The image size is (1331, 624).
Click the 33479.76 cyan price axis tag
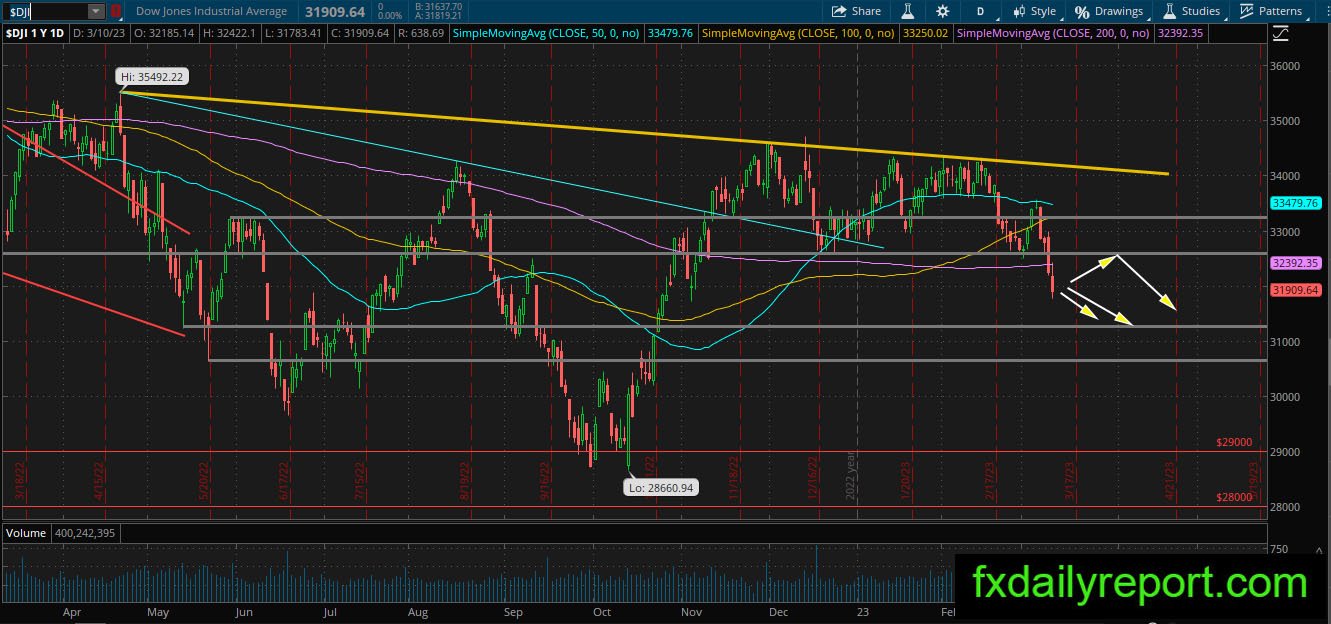point(1295,202)
